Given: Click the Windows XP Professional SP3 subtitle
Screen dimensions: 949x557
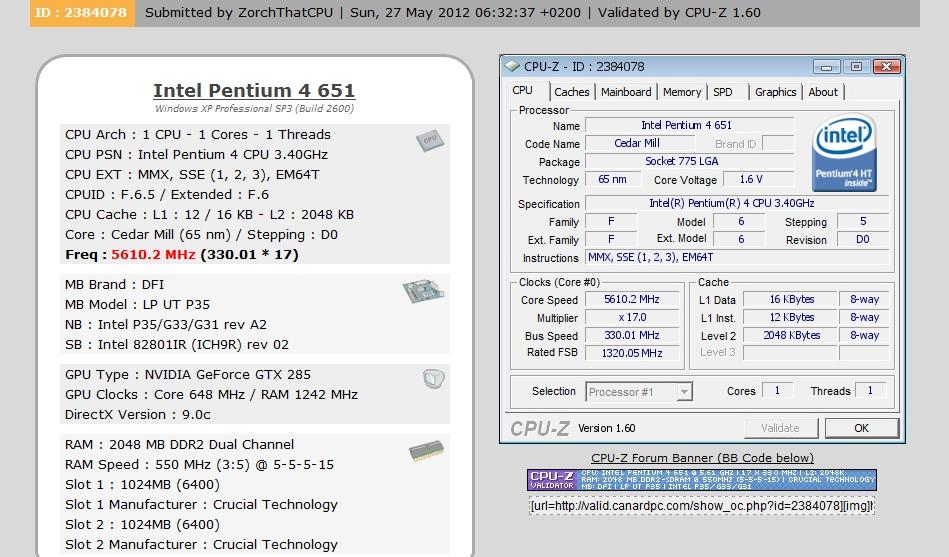Looking at the screenshot, I should 254,108.
